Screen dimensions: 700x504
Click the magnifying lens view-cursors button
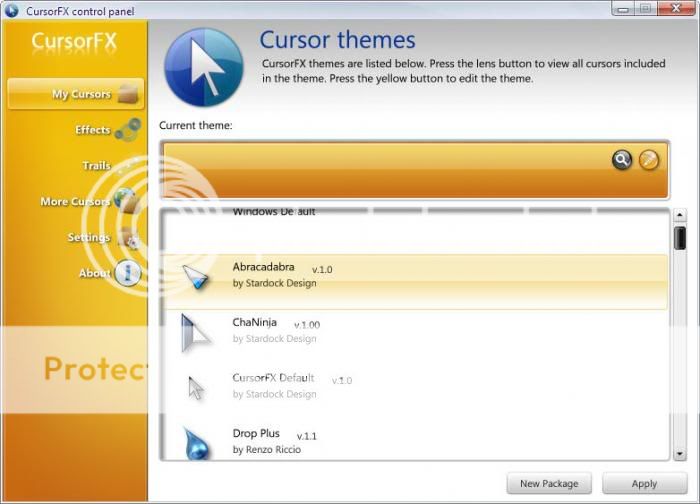(x=622, y=160)
